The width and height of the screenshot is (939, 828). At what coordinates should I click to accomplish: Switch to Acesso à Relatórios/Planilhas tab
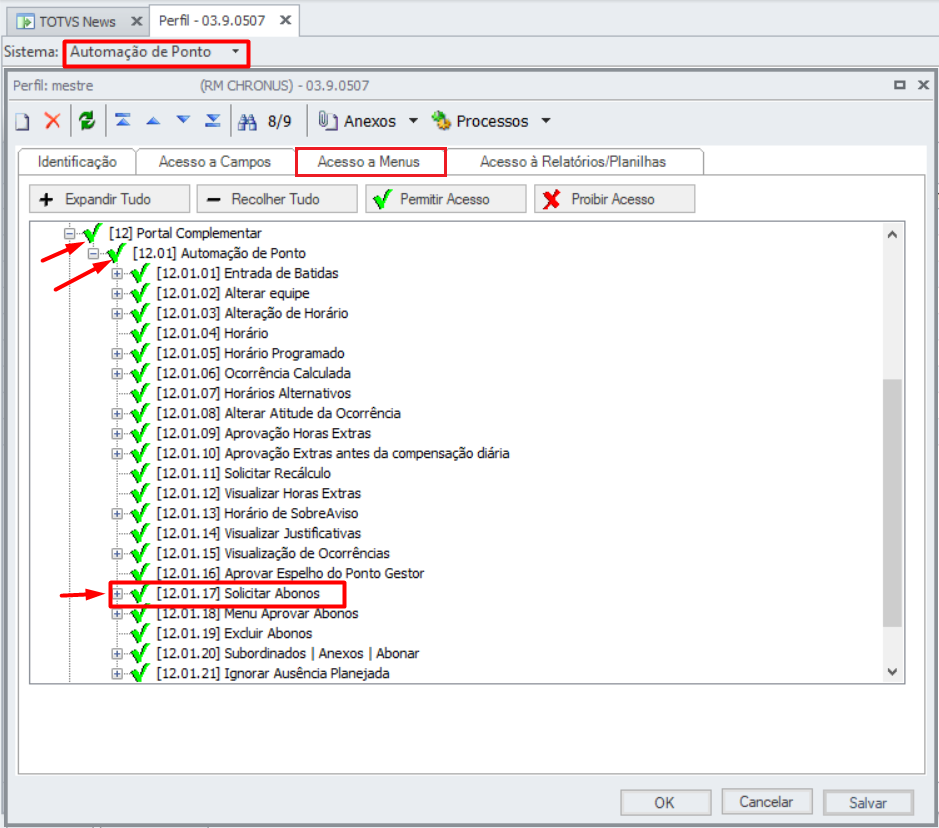[573, 162]
